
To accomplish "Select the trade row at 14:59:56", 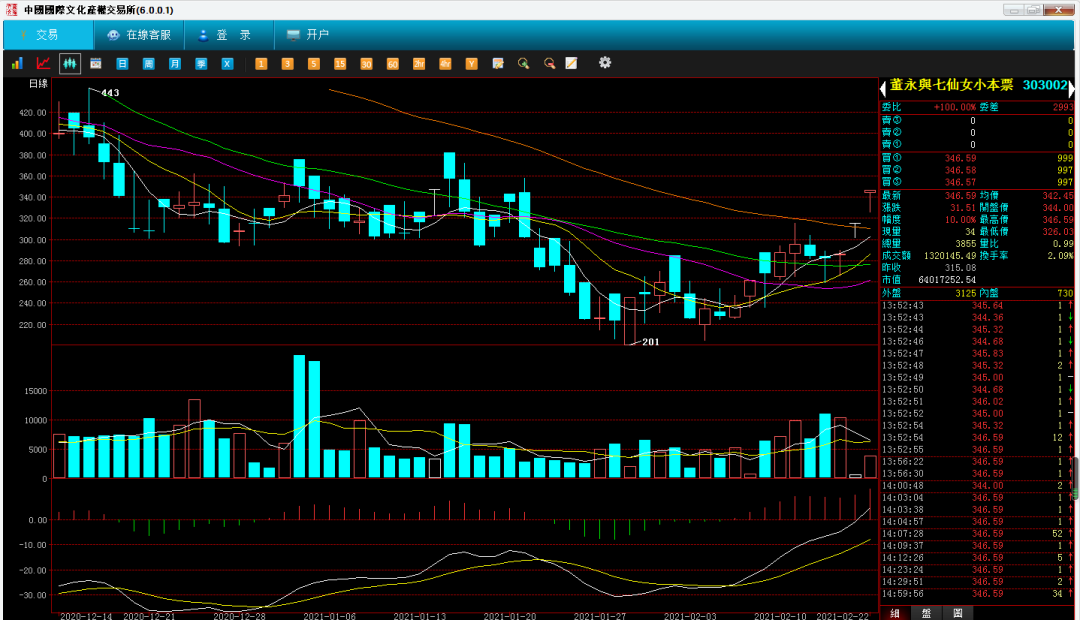I will pyautogui.click(x=977, y=593).
